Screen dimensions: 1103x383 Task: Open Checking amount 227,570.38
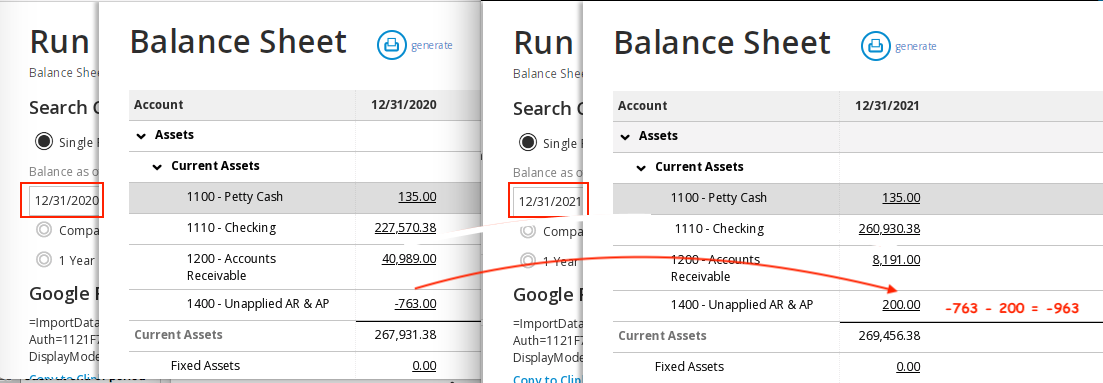(x=405, y=227)
